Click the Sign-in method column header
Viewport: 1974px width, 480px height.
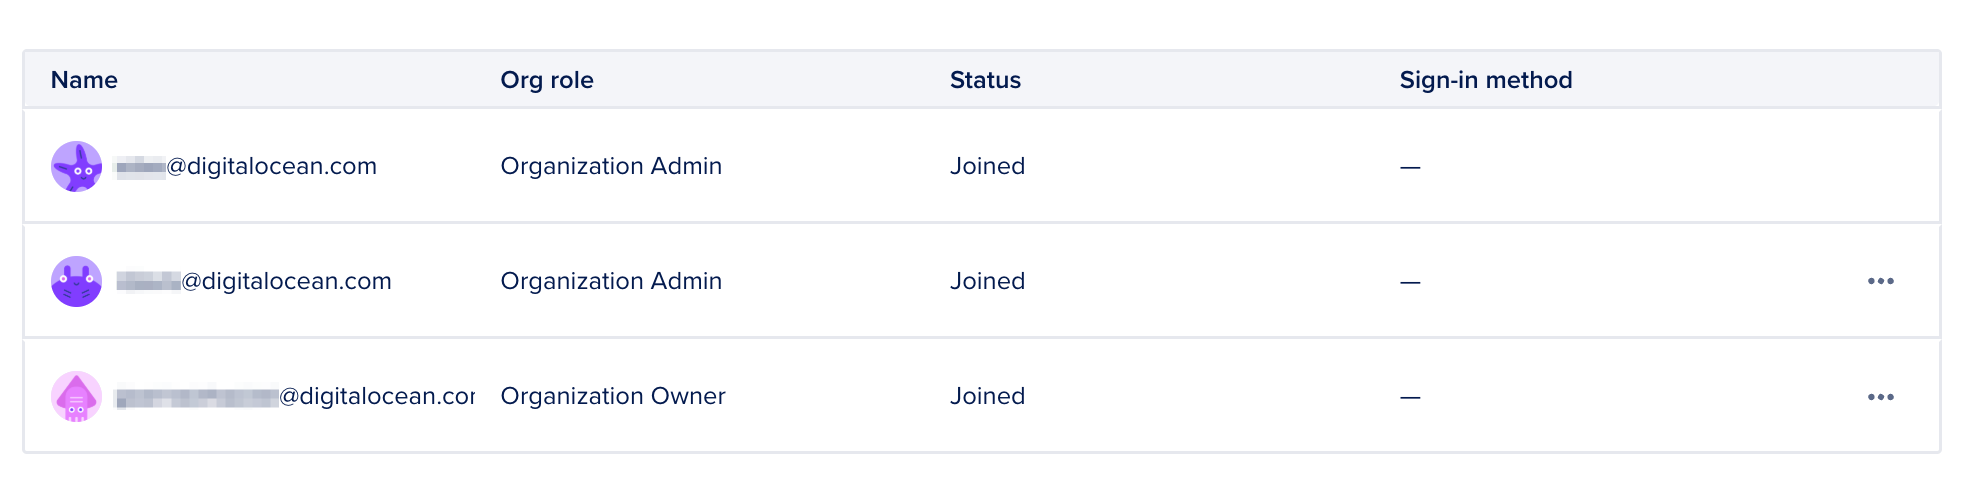point(1485,80)
